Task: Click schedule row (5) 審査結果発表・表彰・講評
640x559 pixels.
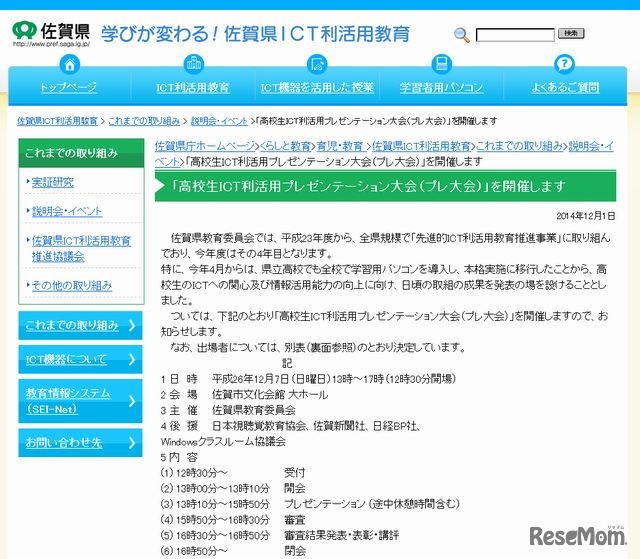Action: coord(280,535)
